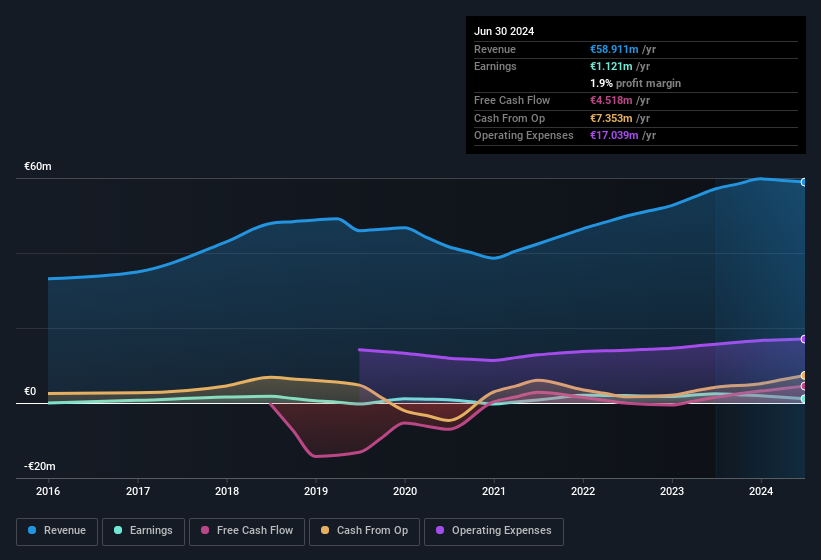This screenshot has width=821, height=560.
Task: Click the Cash From Op label in tooltip
Action: coord(509,118)
